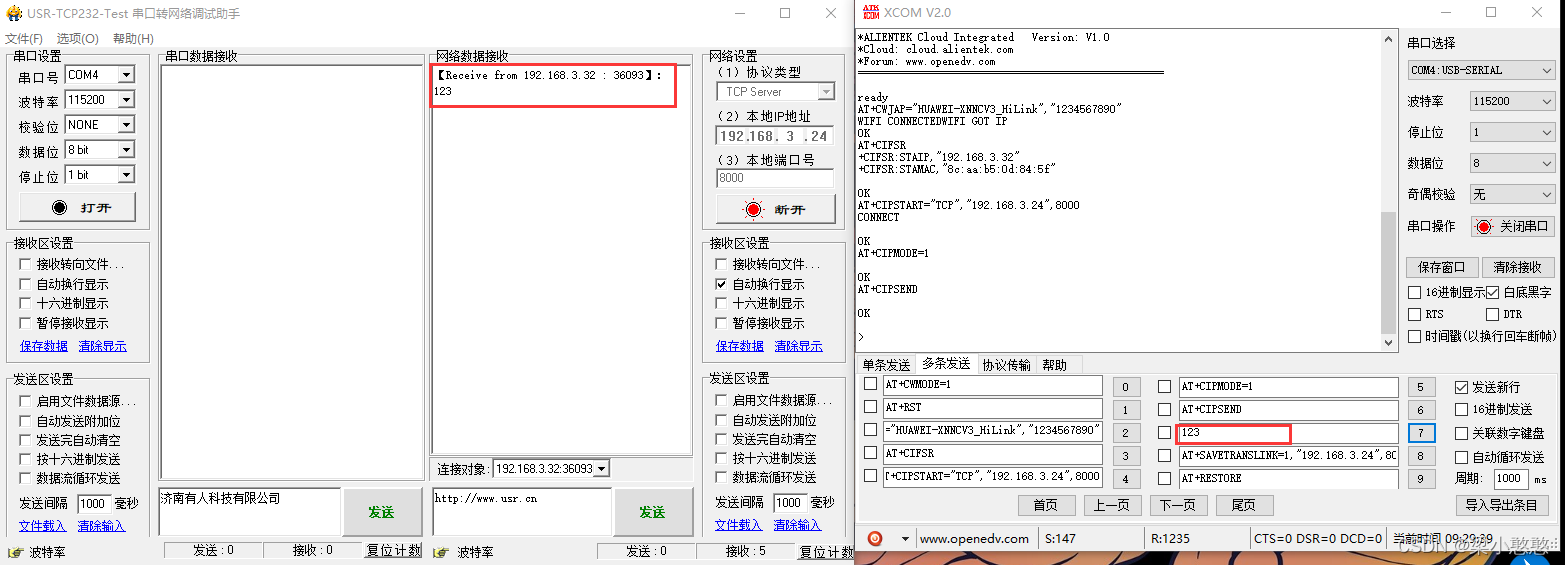Click network 清除显示 link

798,346
